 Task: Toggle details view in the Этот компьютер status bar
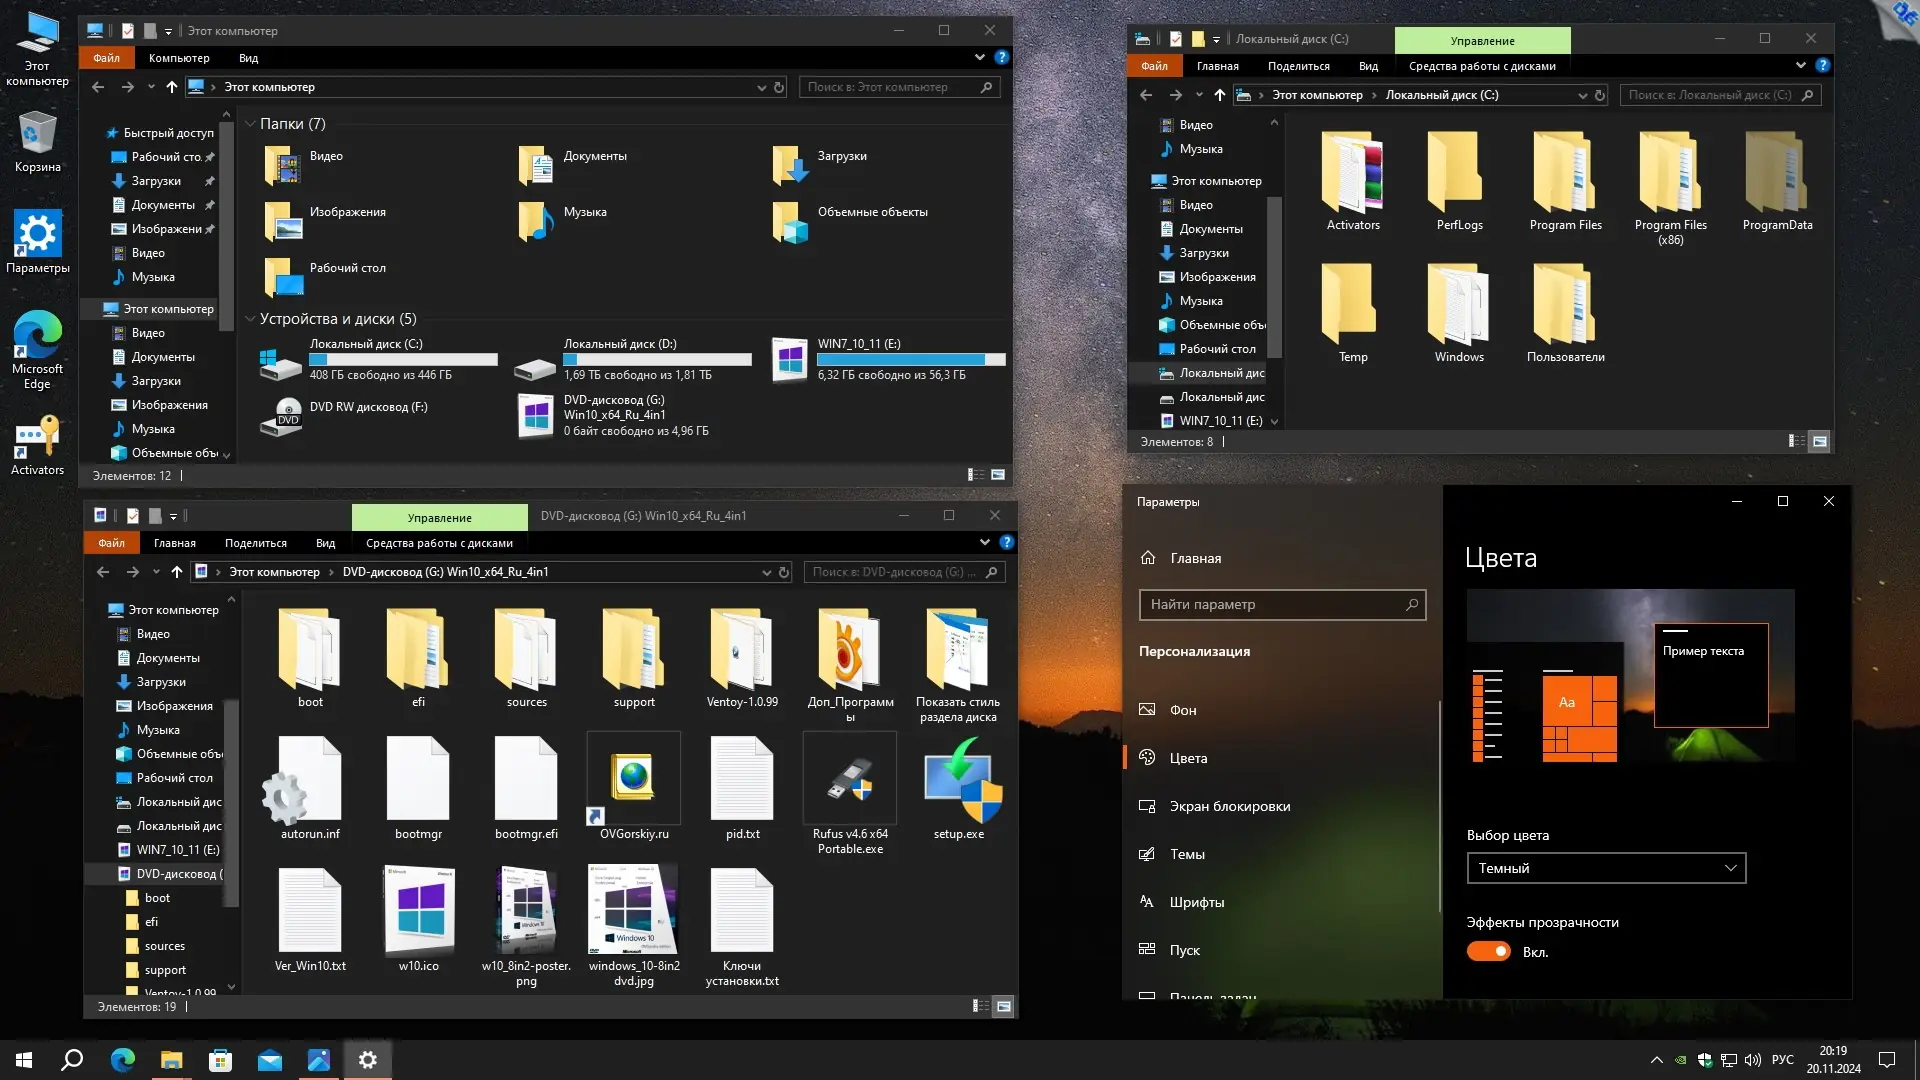tap(976, 475)
